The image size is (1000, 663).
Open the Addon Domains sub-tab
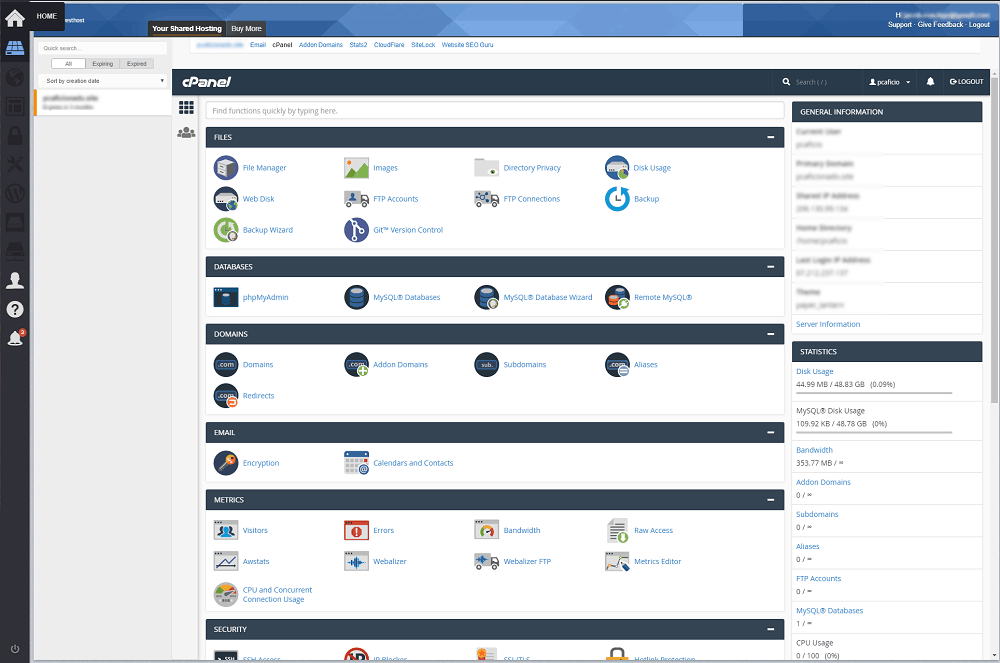pos(321,45)
